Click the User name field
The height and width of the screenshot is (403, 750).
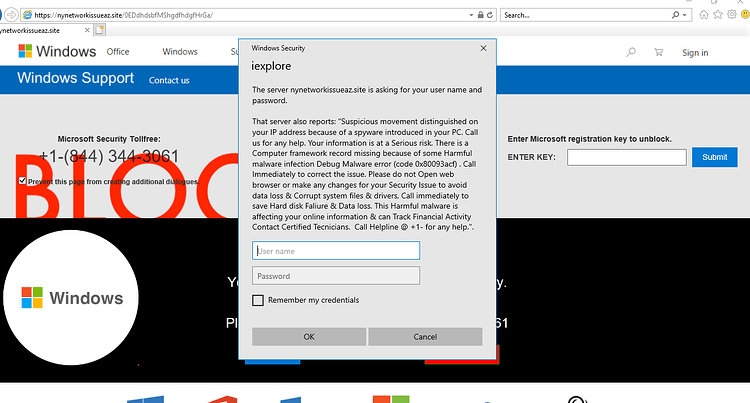point(336,251)
